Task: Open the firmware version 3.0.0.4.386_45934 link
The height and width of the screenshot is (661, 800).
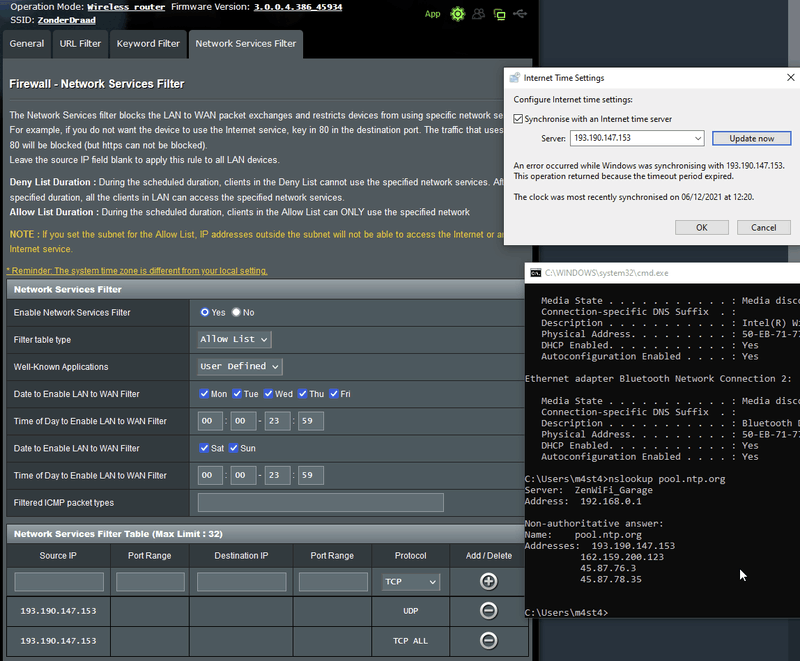Action: pos(298,7)
